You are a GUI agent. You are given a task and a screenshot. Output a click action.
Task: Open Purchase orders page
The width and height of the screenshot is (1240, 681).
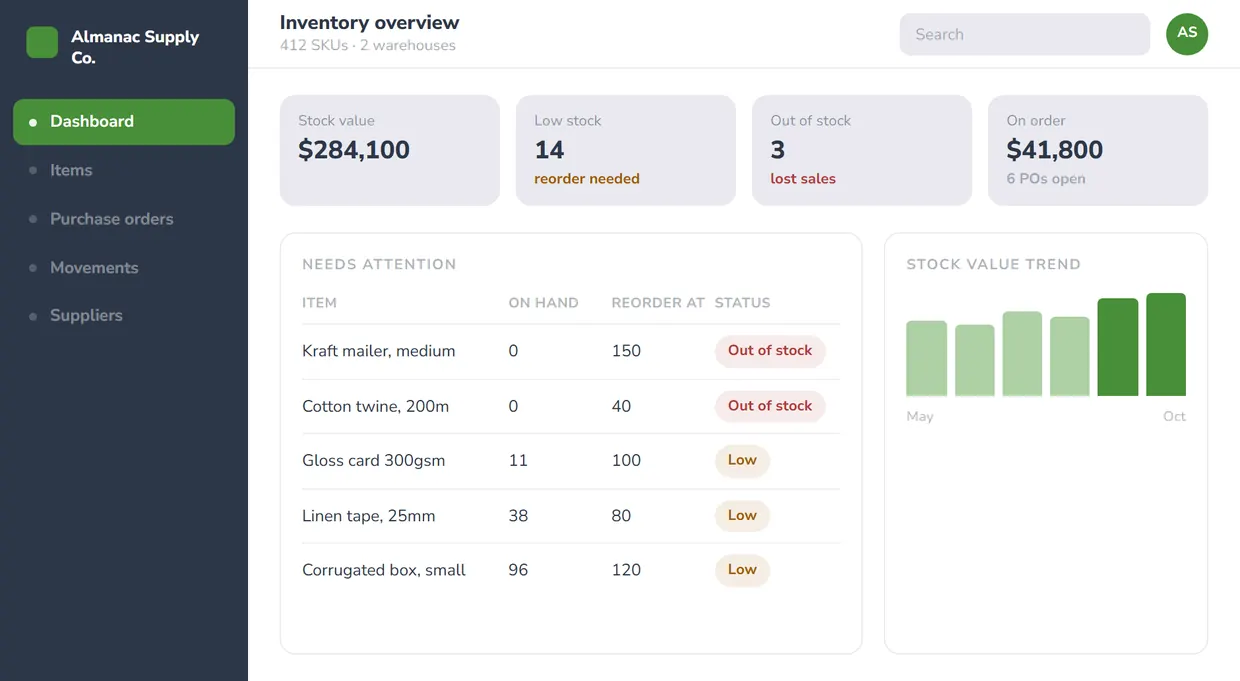pyautogui.click(x=124, y=219)
